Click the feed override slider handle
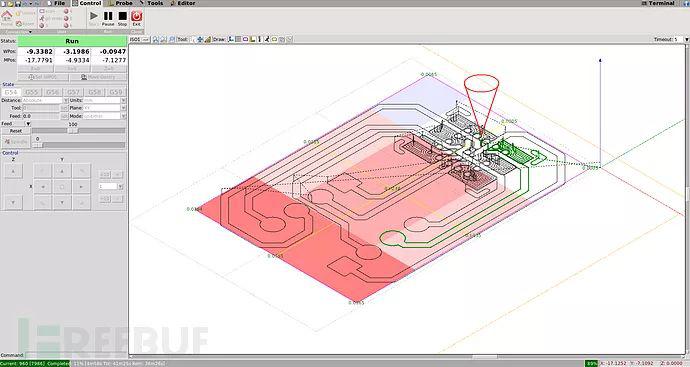This screenshot has height=367, width=690. (74, 131)
